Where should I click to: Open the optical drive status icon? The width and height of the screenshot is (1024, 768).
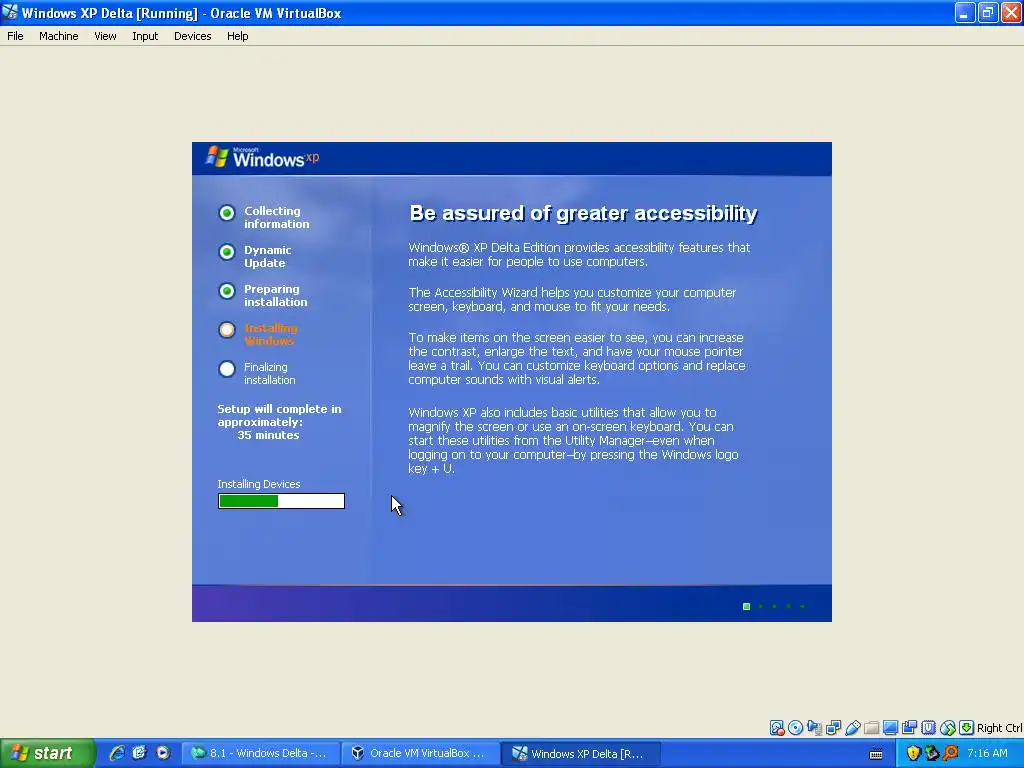tap(795, 728)
